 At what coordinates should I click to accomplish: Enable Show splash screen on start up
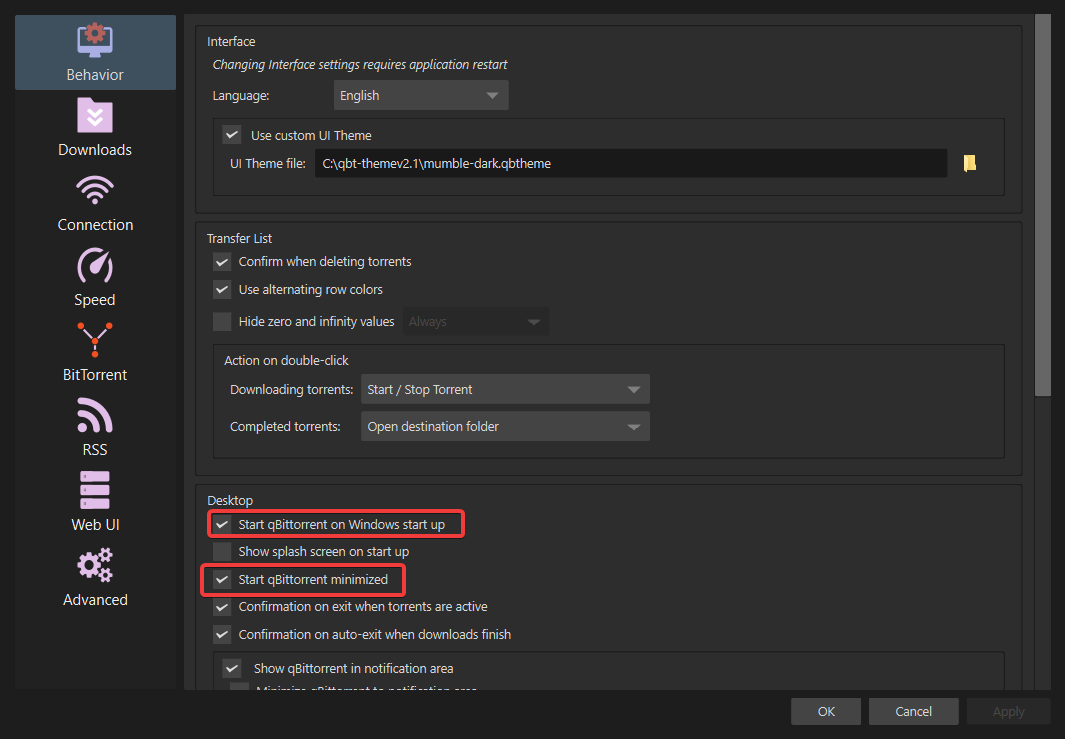click(x=222, y=552)
